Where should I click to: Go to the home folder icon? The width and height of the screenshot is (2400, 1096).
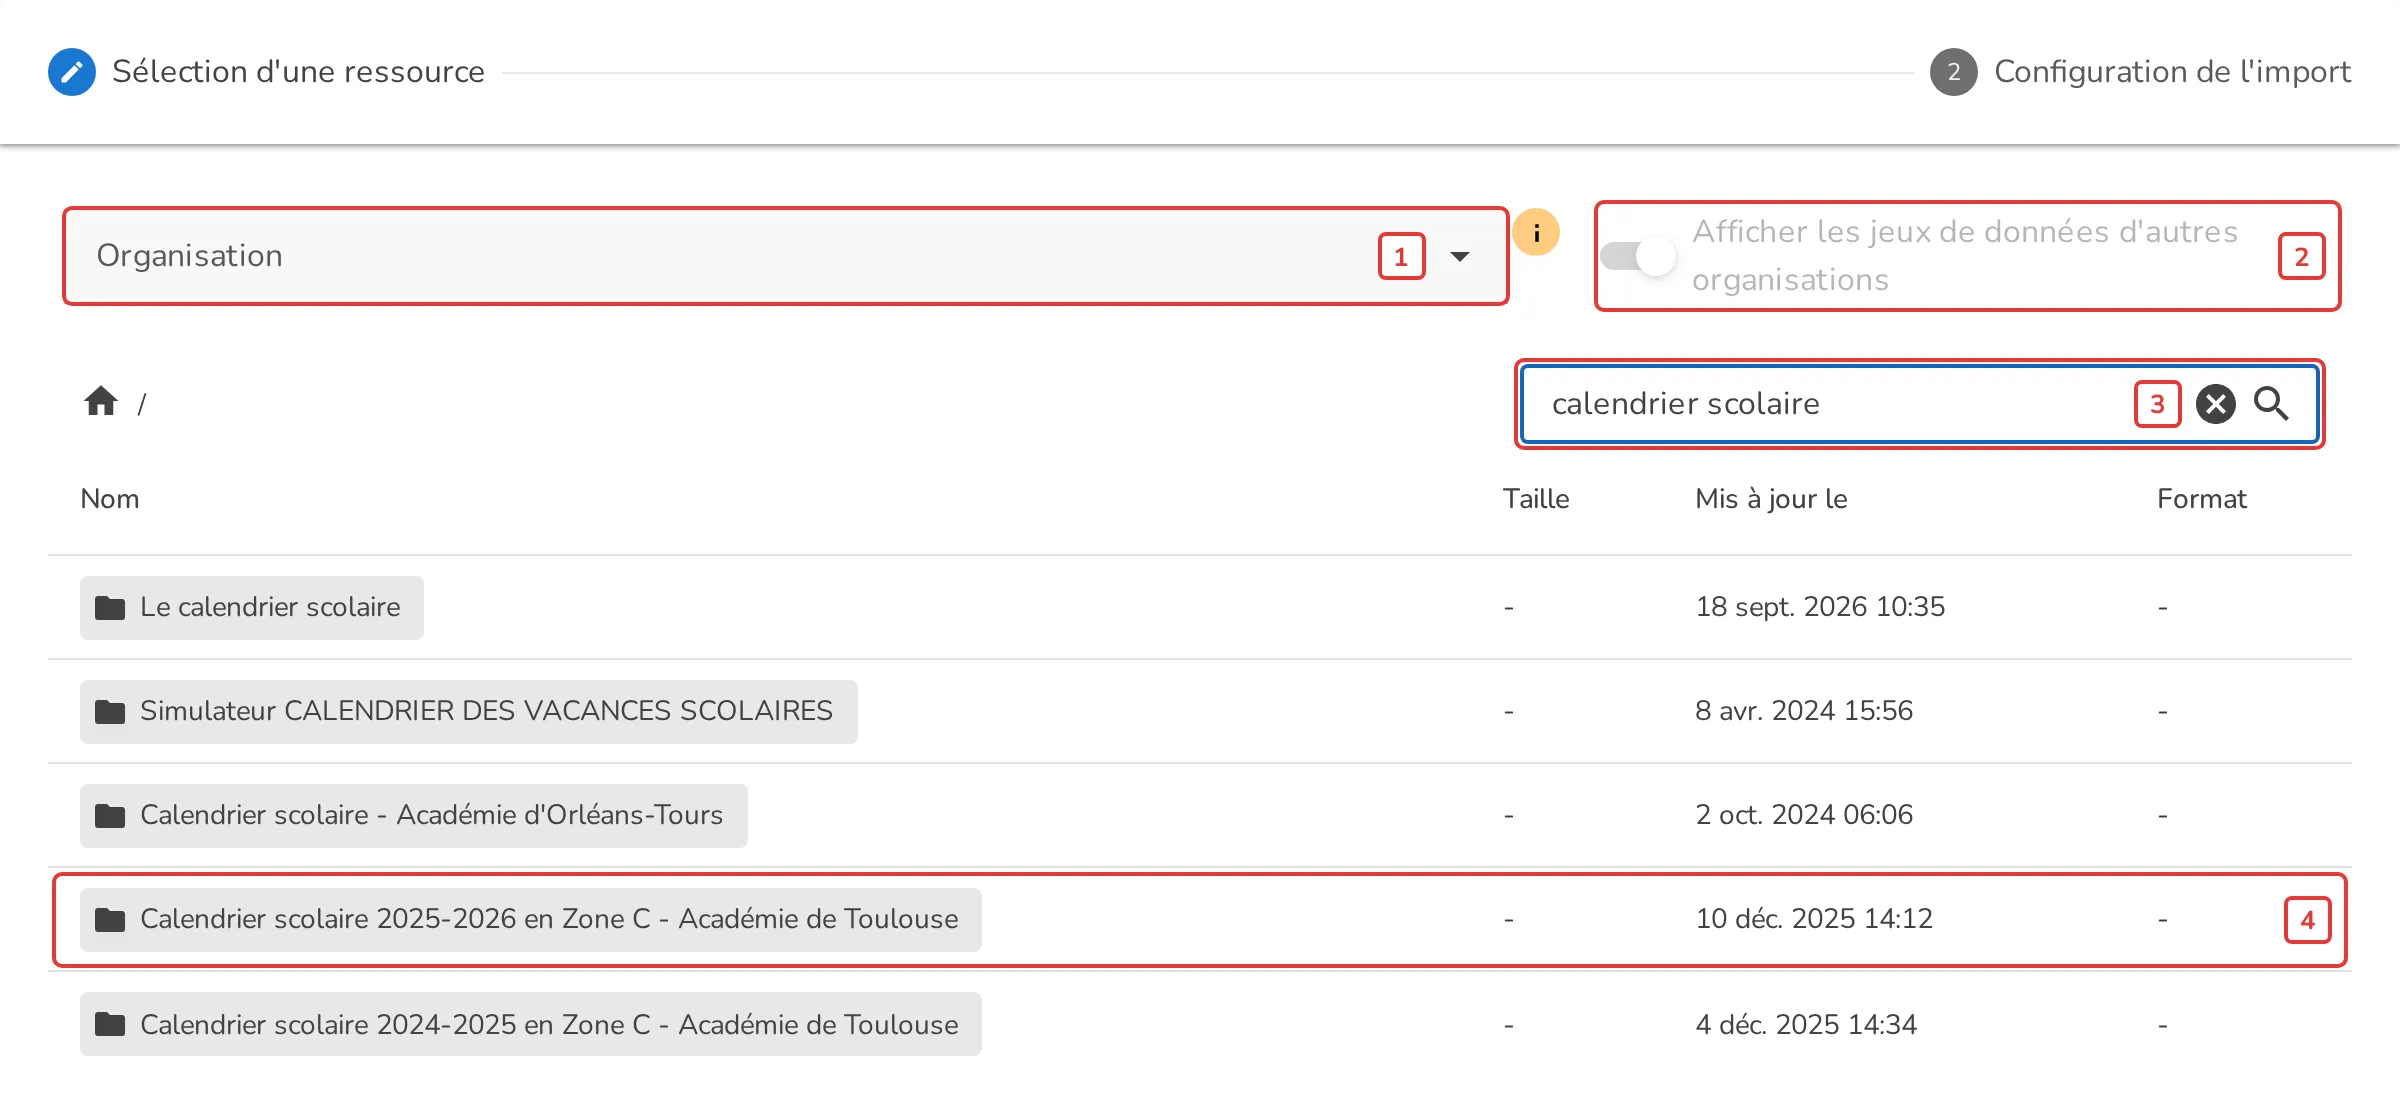(101, 401)
